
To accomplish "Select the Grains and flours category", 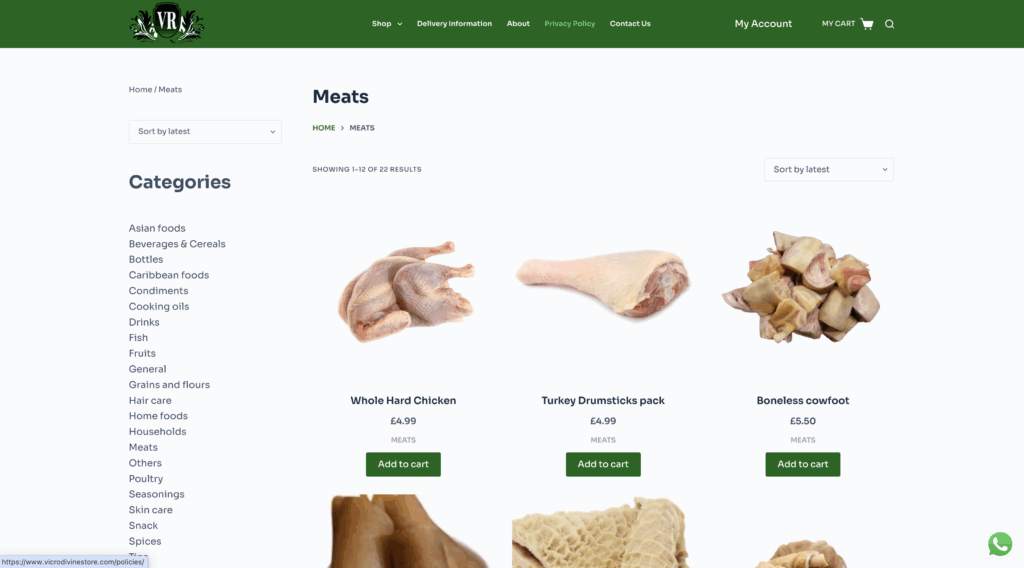I will coord(169,385).
